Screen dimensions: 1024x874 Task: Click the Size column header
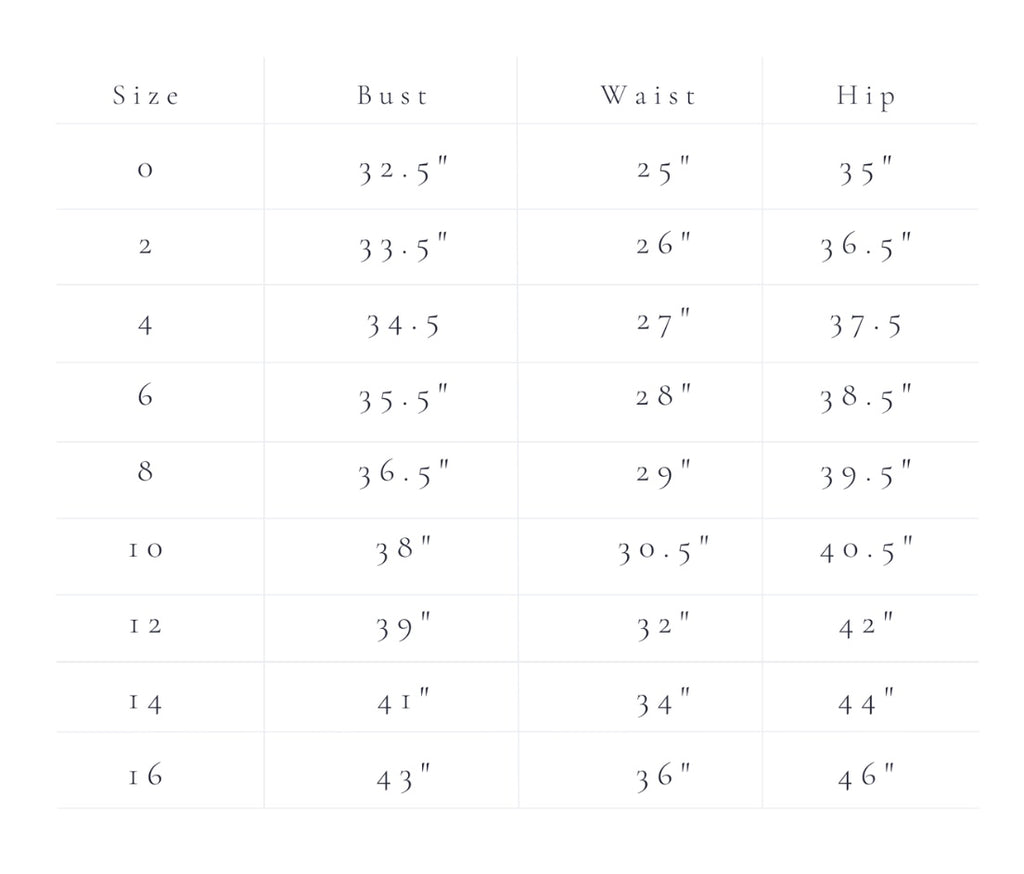146,96
